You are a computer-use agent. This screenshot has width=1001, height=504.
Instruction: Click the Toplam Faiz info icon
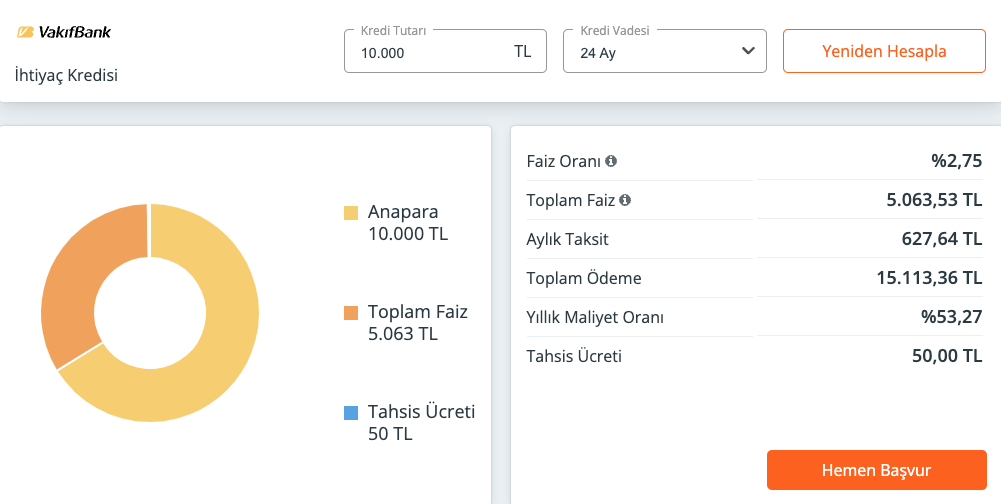click(625, 200)
